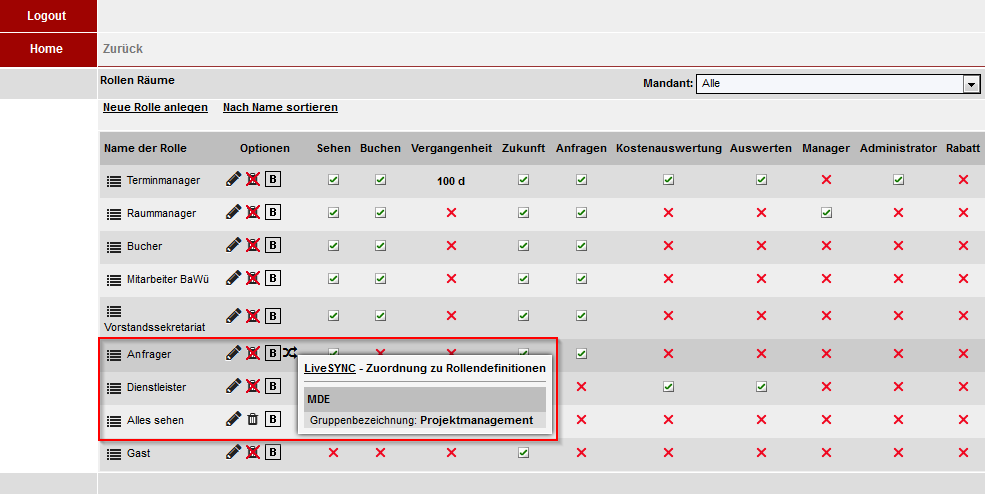Open the B option for Mitarbeiter BaWü
Viewport: 985px width, 494px height.
[x=273, y=278]
